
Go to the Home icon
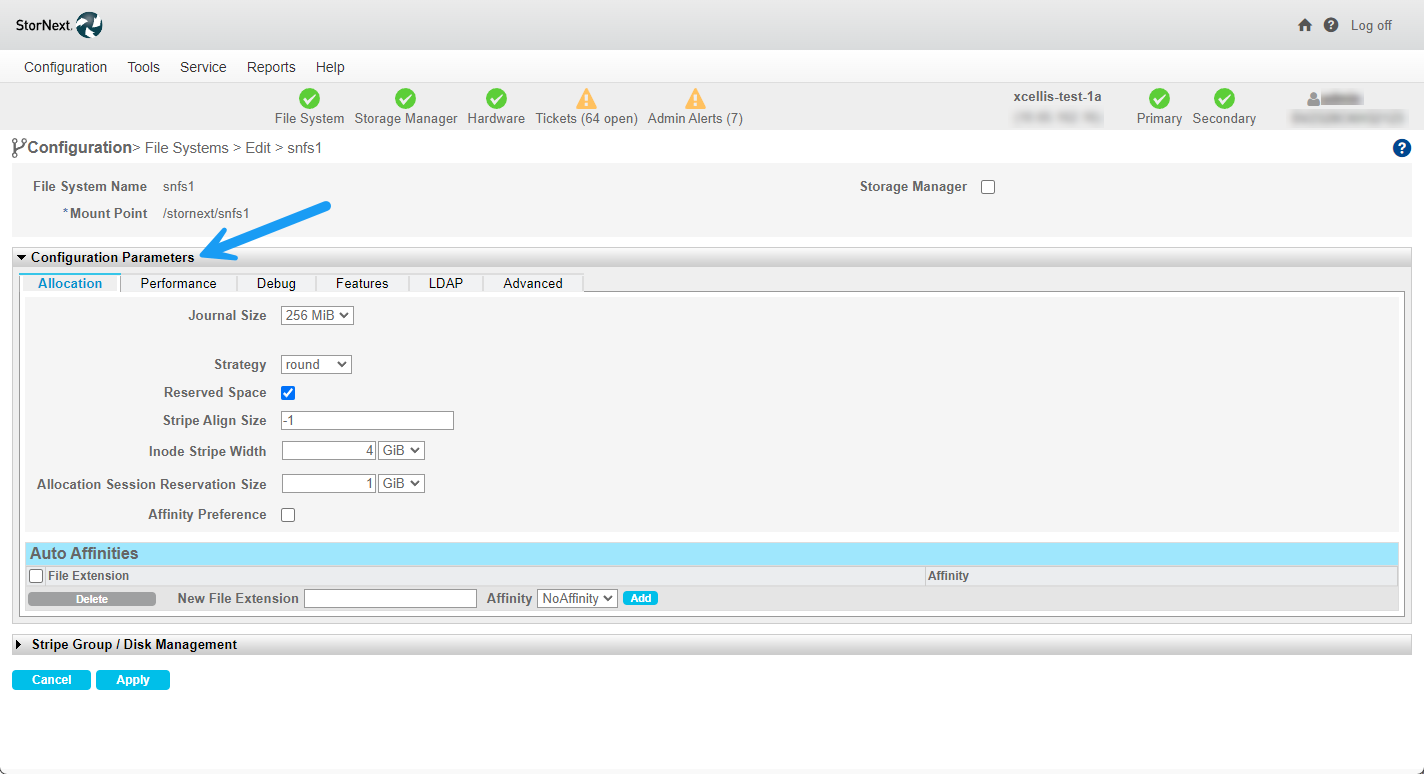[1305, 25]
